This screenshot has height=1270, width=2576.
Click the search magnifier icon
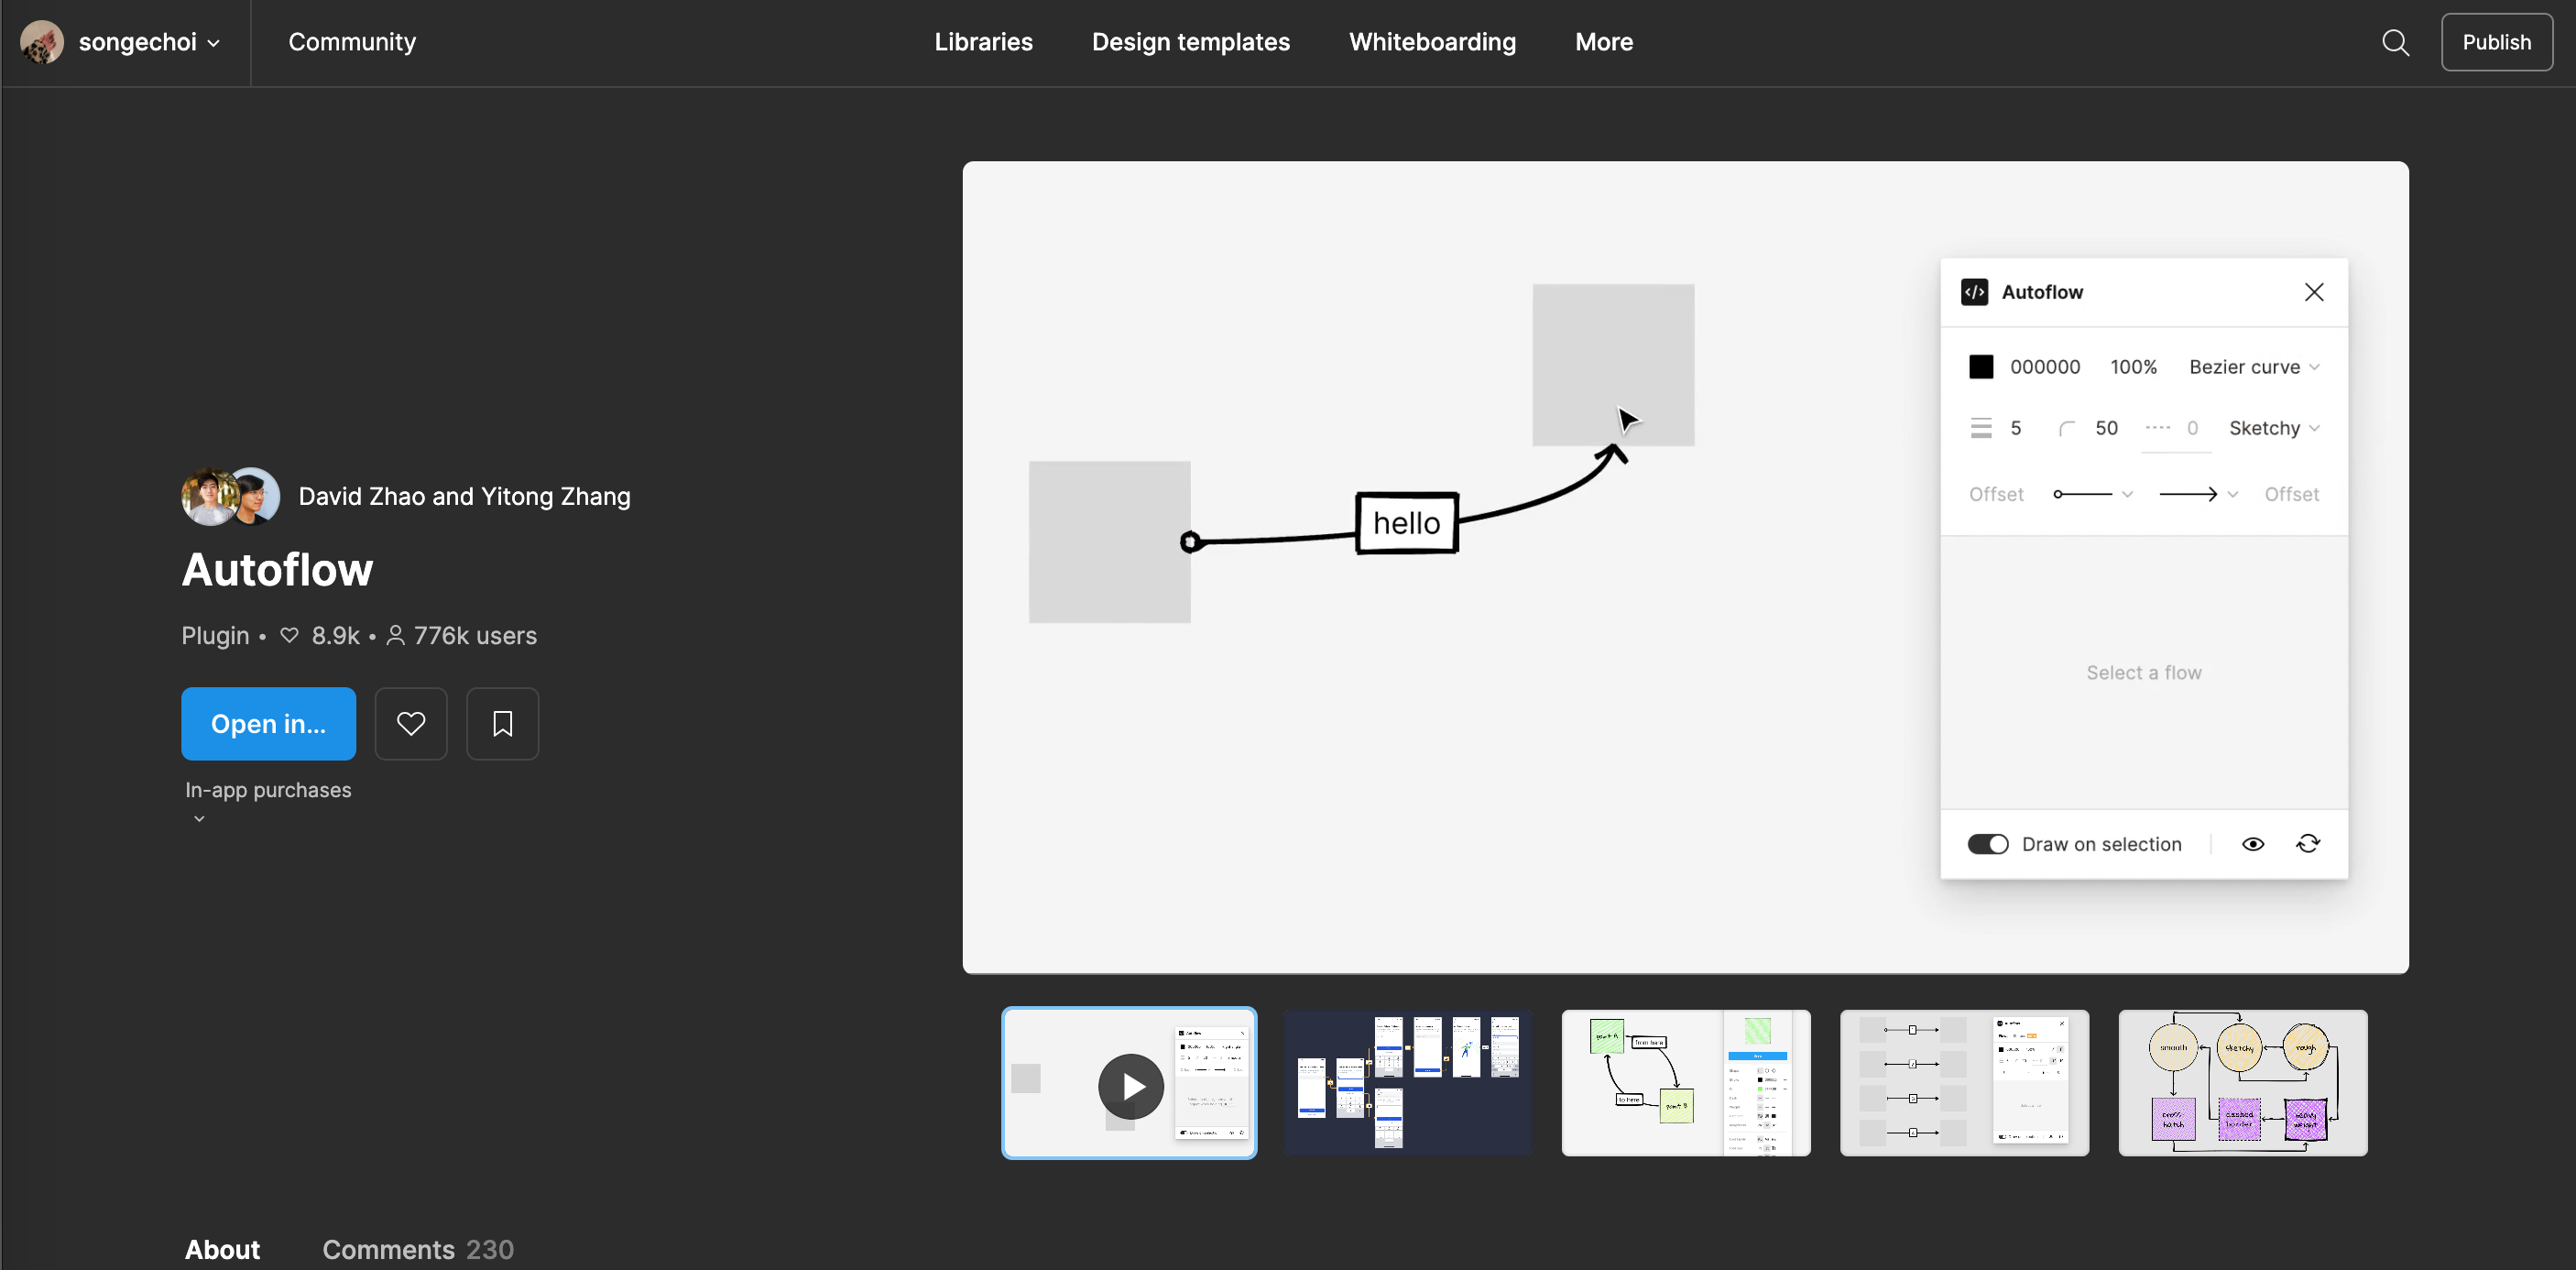point(2395,42)
